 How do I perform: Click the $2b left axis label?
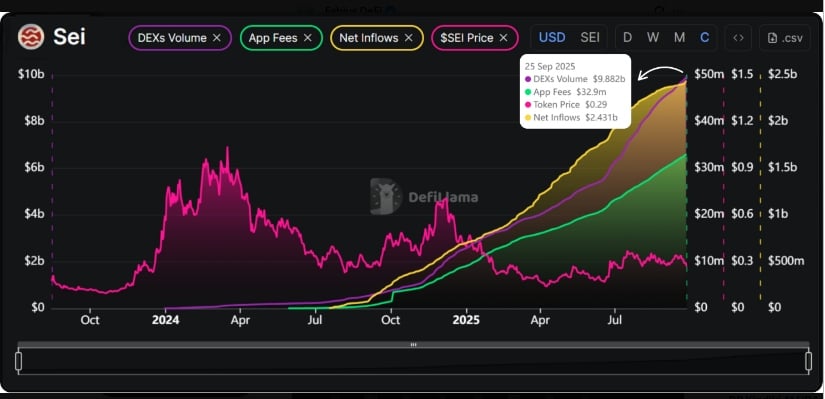[x=34, y=261]
